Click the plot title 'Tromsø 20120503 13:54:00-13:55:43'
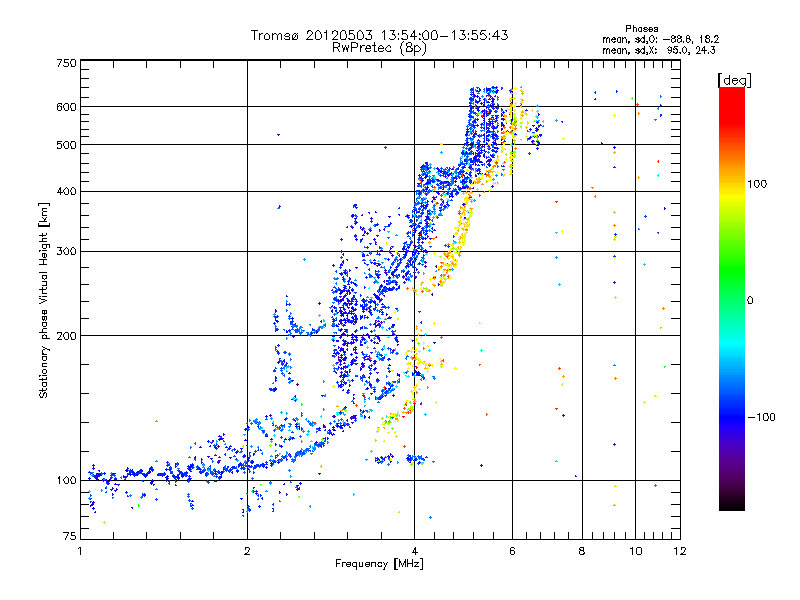The image size is (800, 600). [x=379, y=35]
